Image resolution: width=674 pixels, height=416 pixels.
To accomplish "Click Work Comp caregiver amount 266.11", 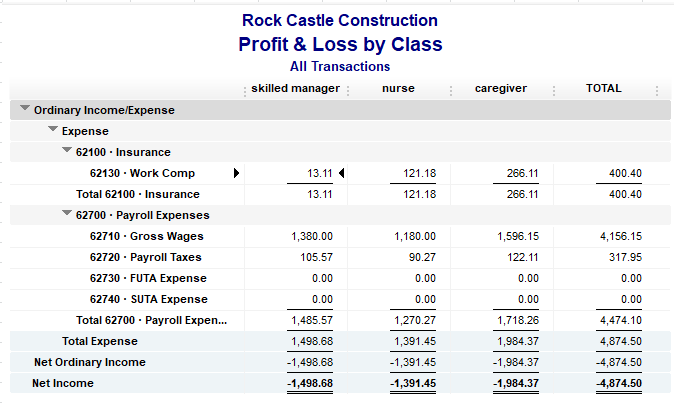I will tap(522, 173).
